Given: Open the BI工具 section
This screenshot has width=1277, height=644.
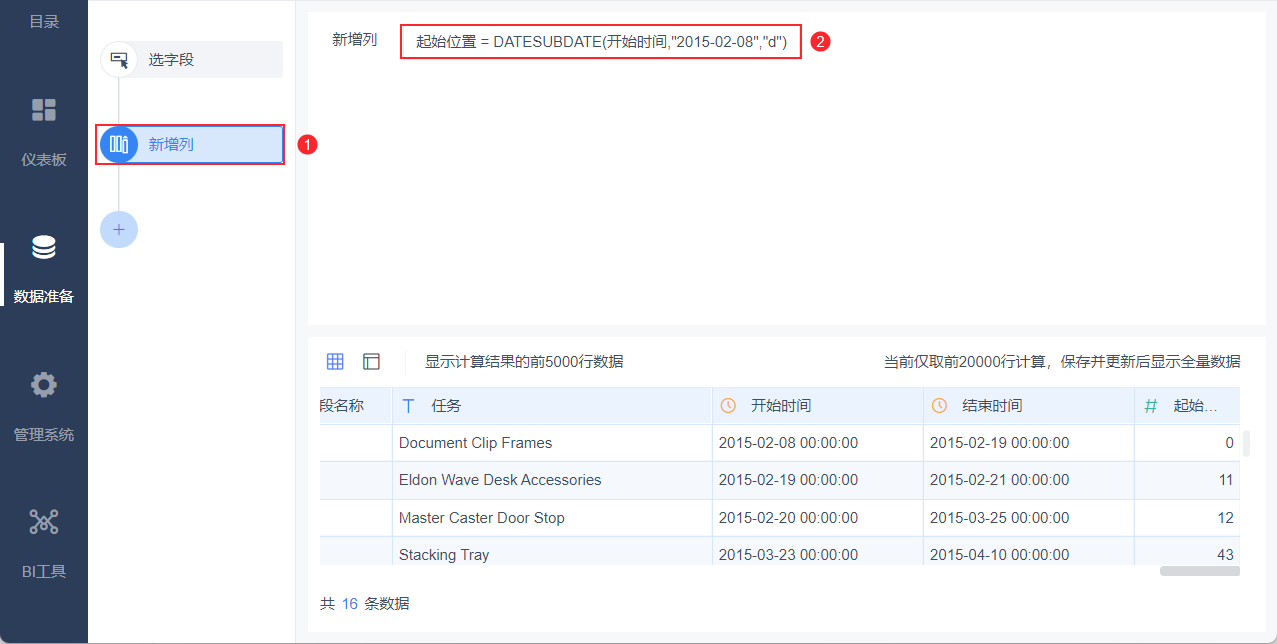Looking at the screenshot, I should pos(44,543).
